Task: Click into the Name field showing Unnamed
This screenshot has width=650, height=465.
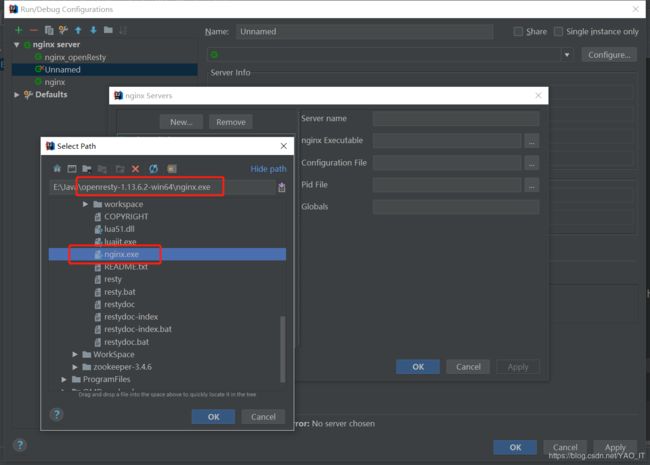Action: pyautogui.click(x=364, y=31)
